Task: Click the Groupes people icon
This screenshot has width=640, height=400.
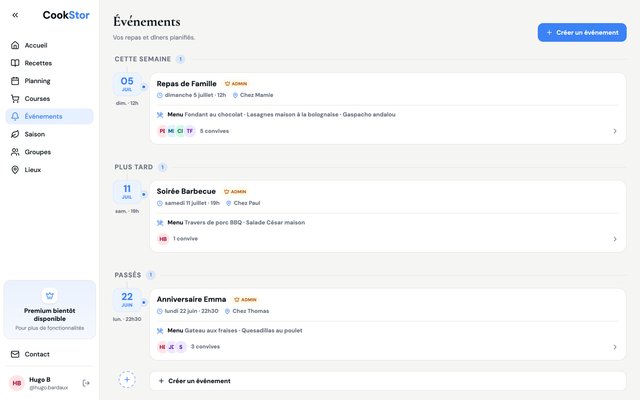Action: pos(15,152)
